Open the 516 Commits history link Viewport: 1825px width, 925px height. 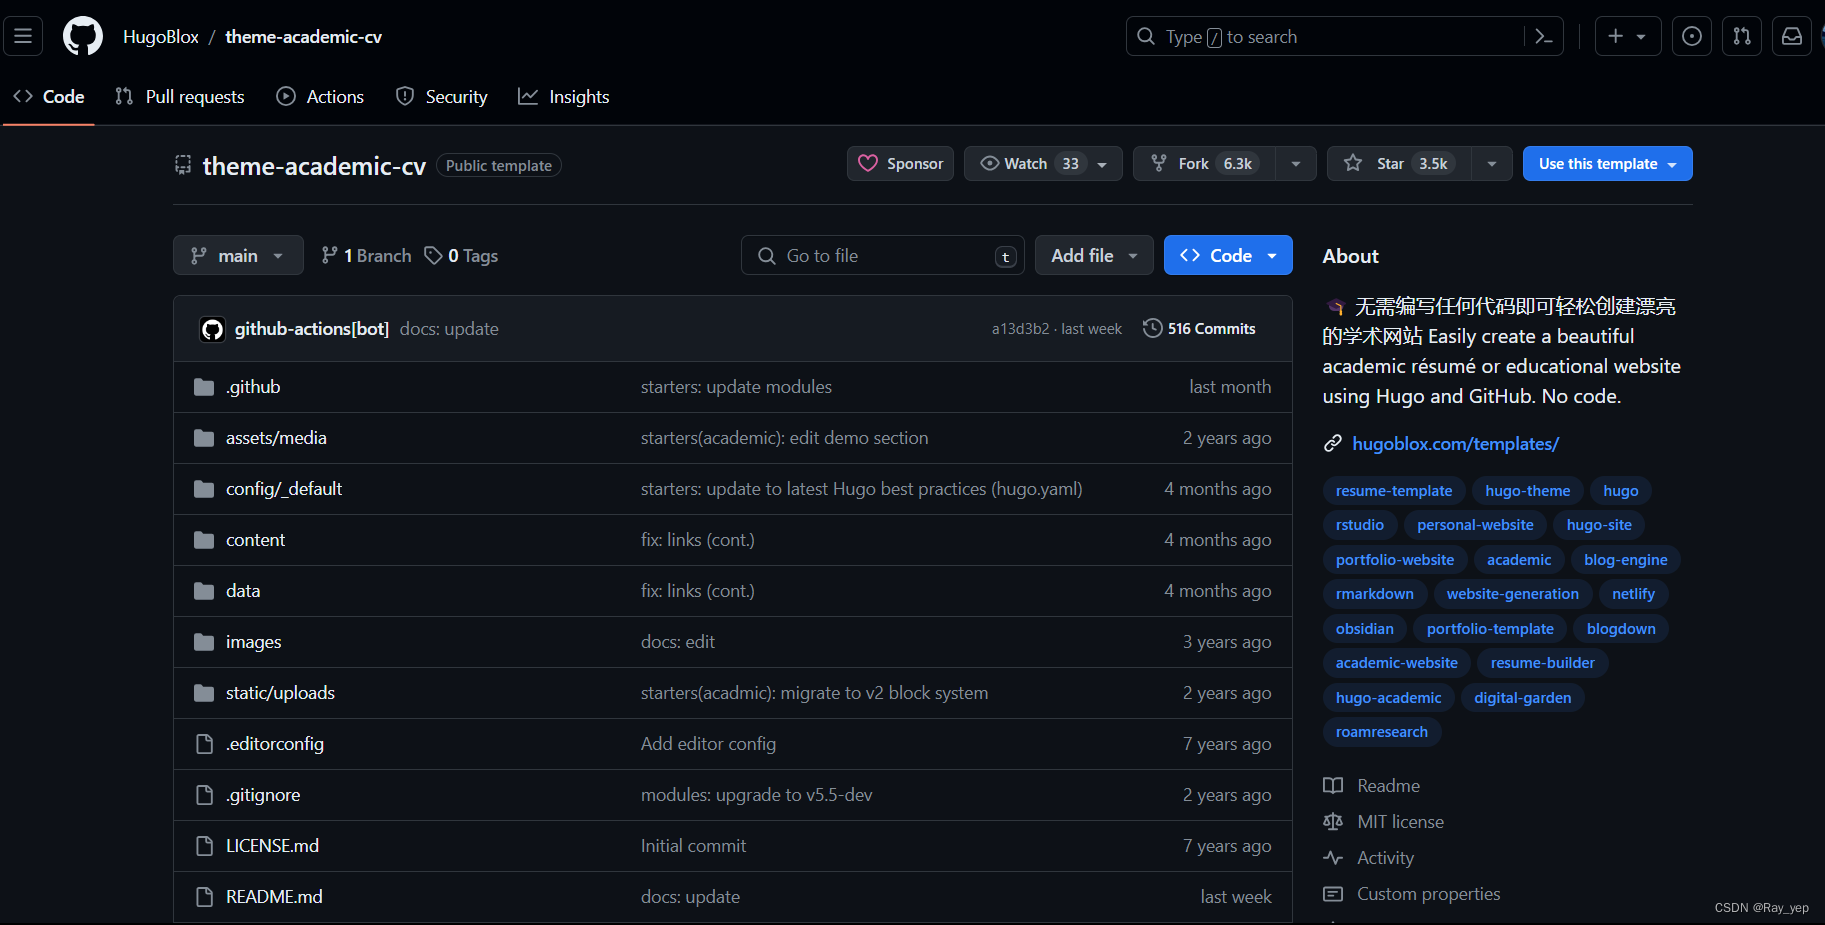click(1199, 328)
